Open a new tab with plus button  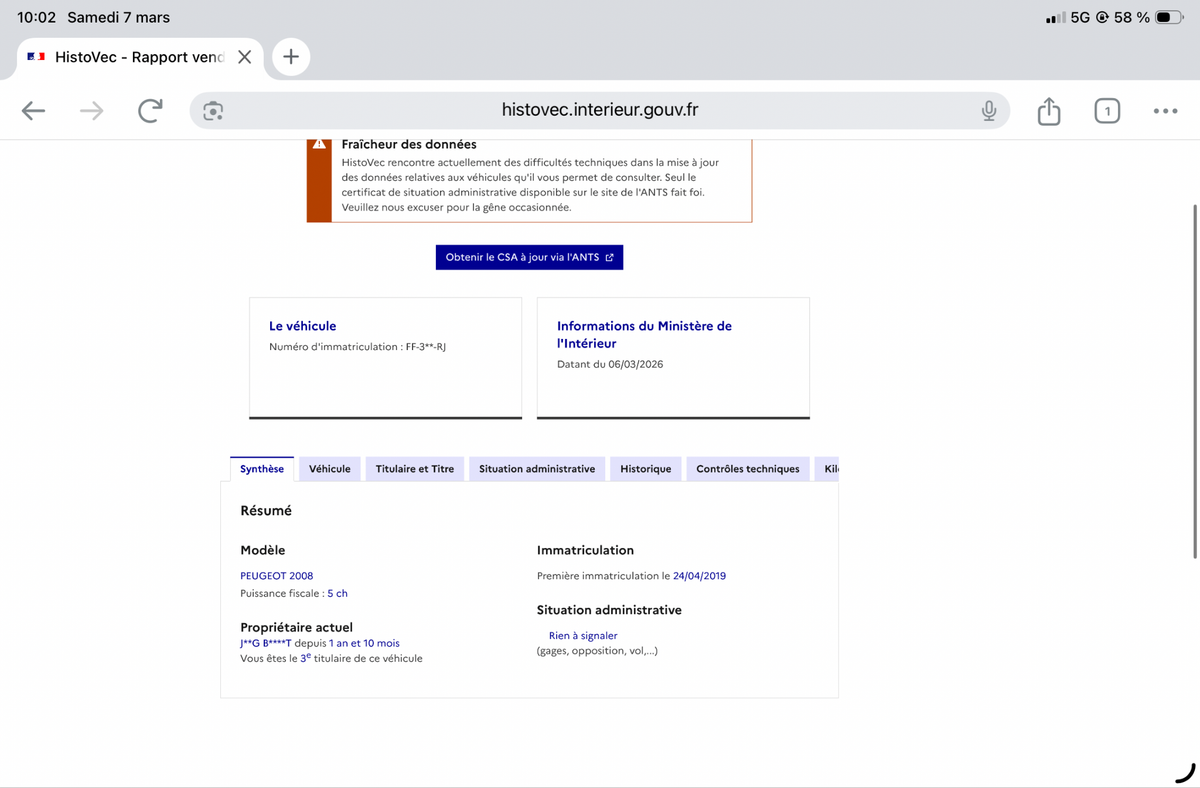click(x=290, y=57)
